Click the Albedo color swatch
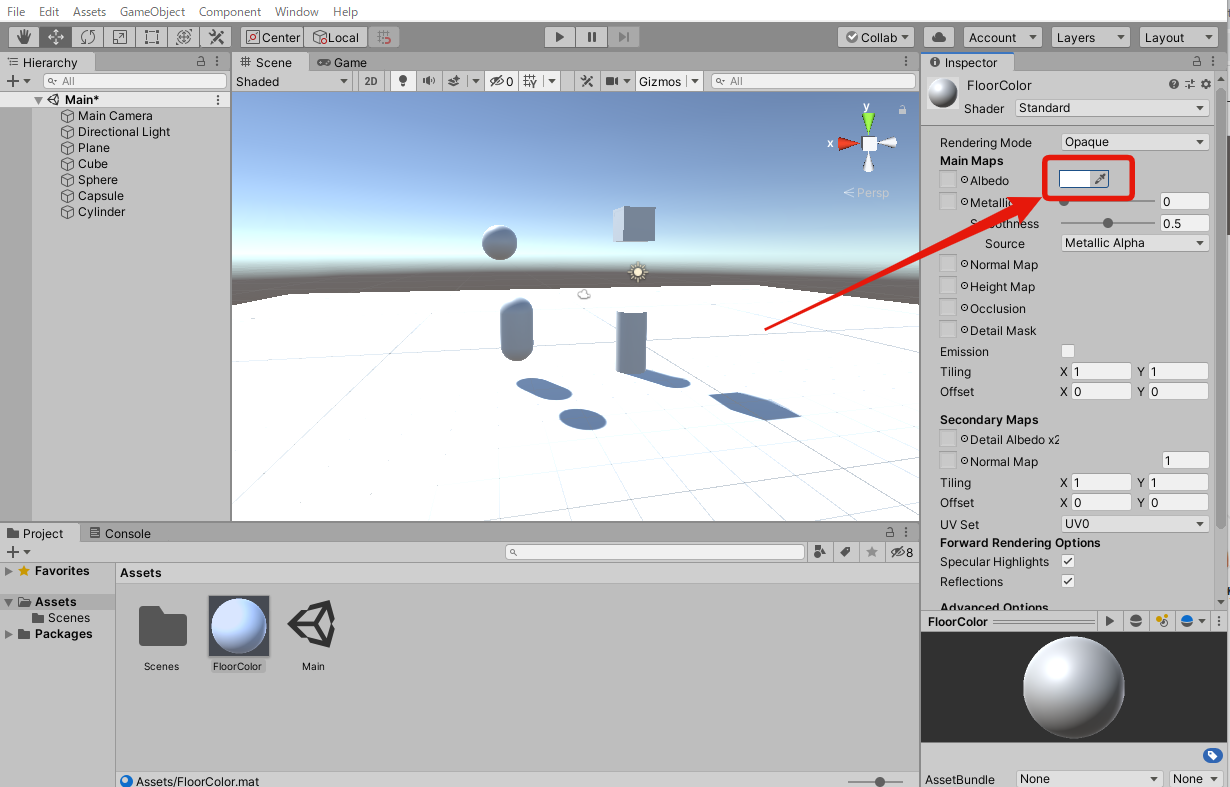 click(x=1078, y=178)
